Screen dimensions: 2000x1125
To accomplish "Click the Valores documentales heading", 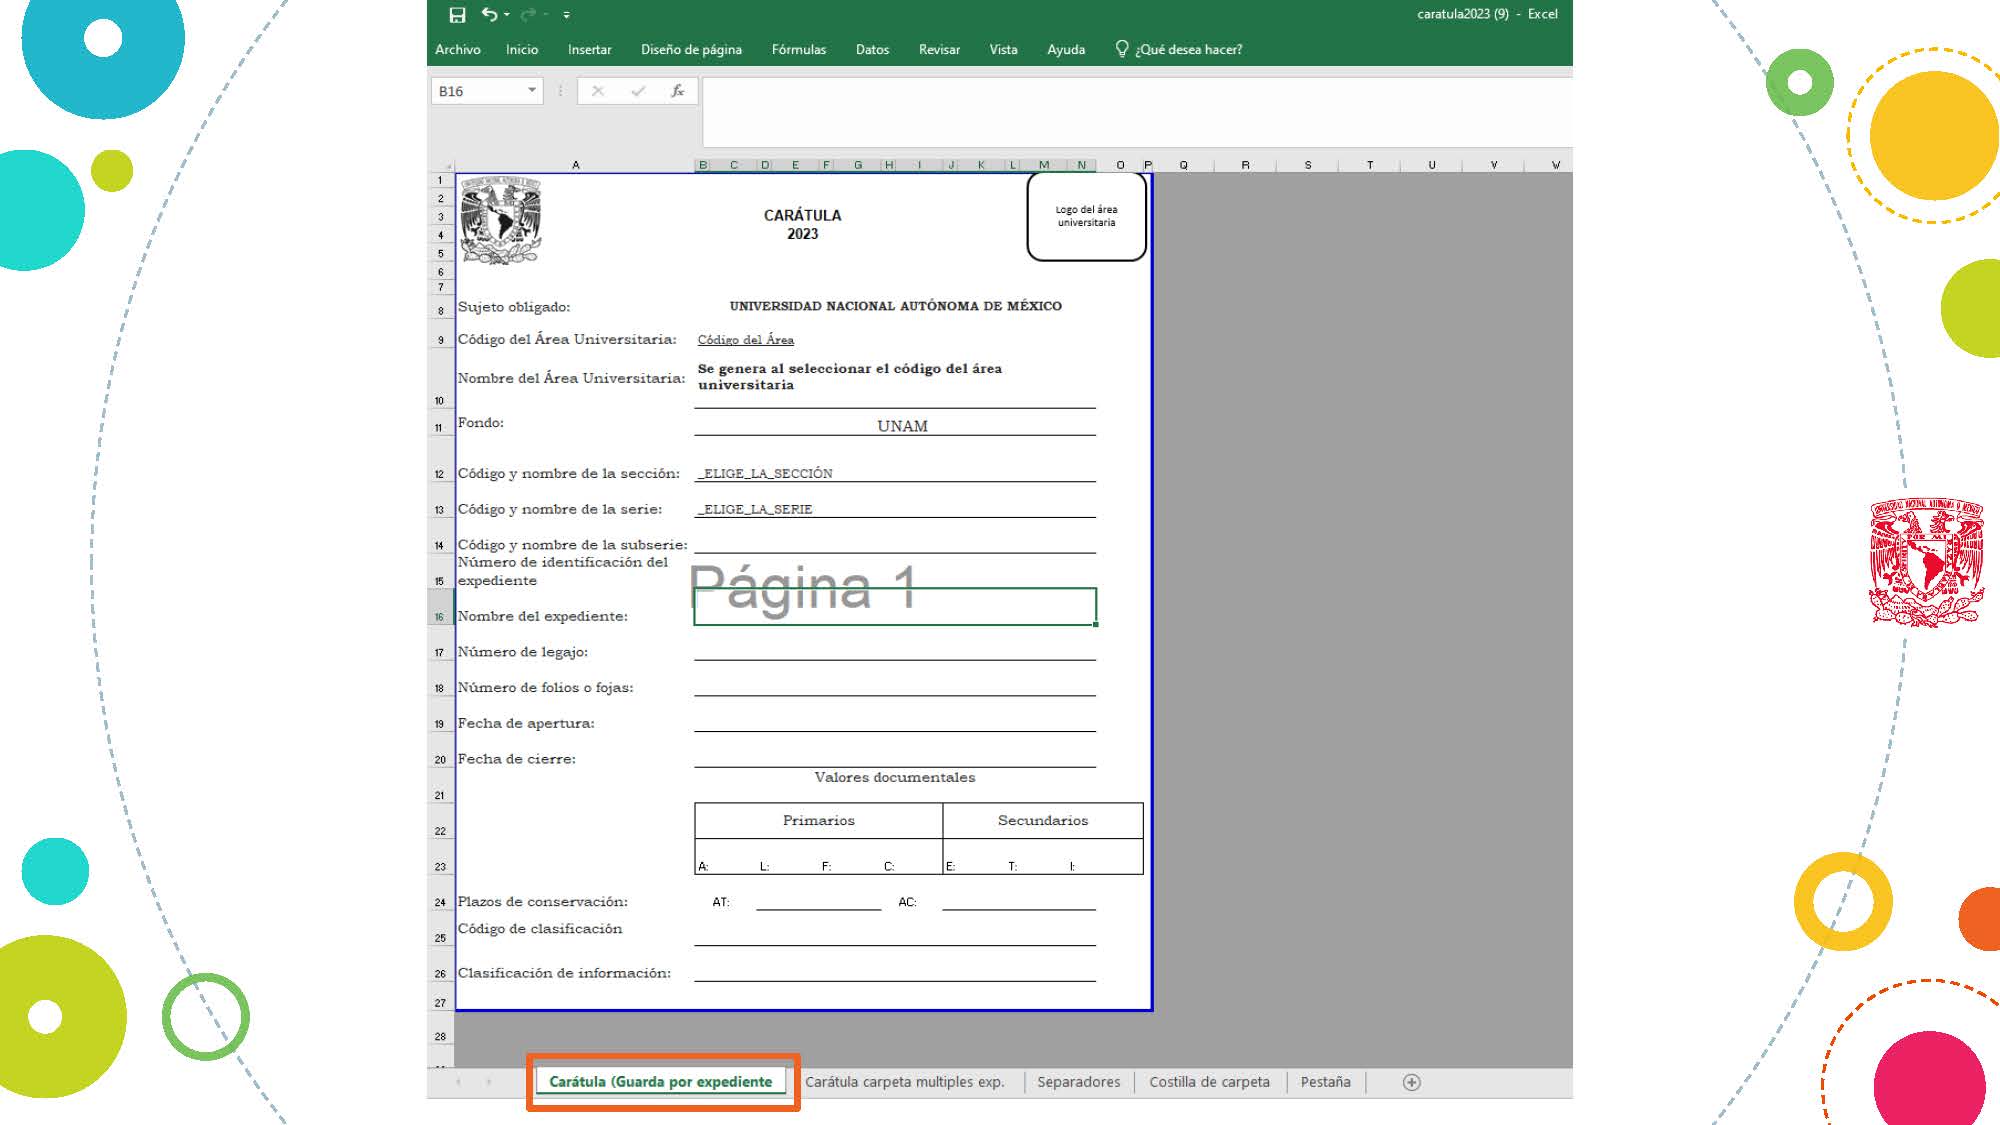I will point(894,777).
